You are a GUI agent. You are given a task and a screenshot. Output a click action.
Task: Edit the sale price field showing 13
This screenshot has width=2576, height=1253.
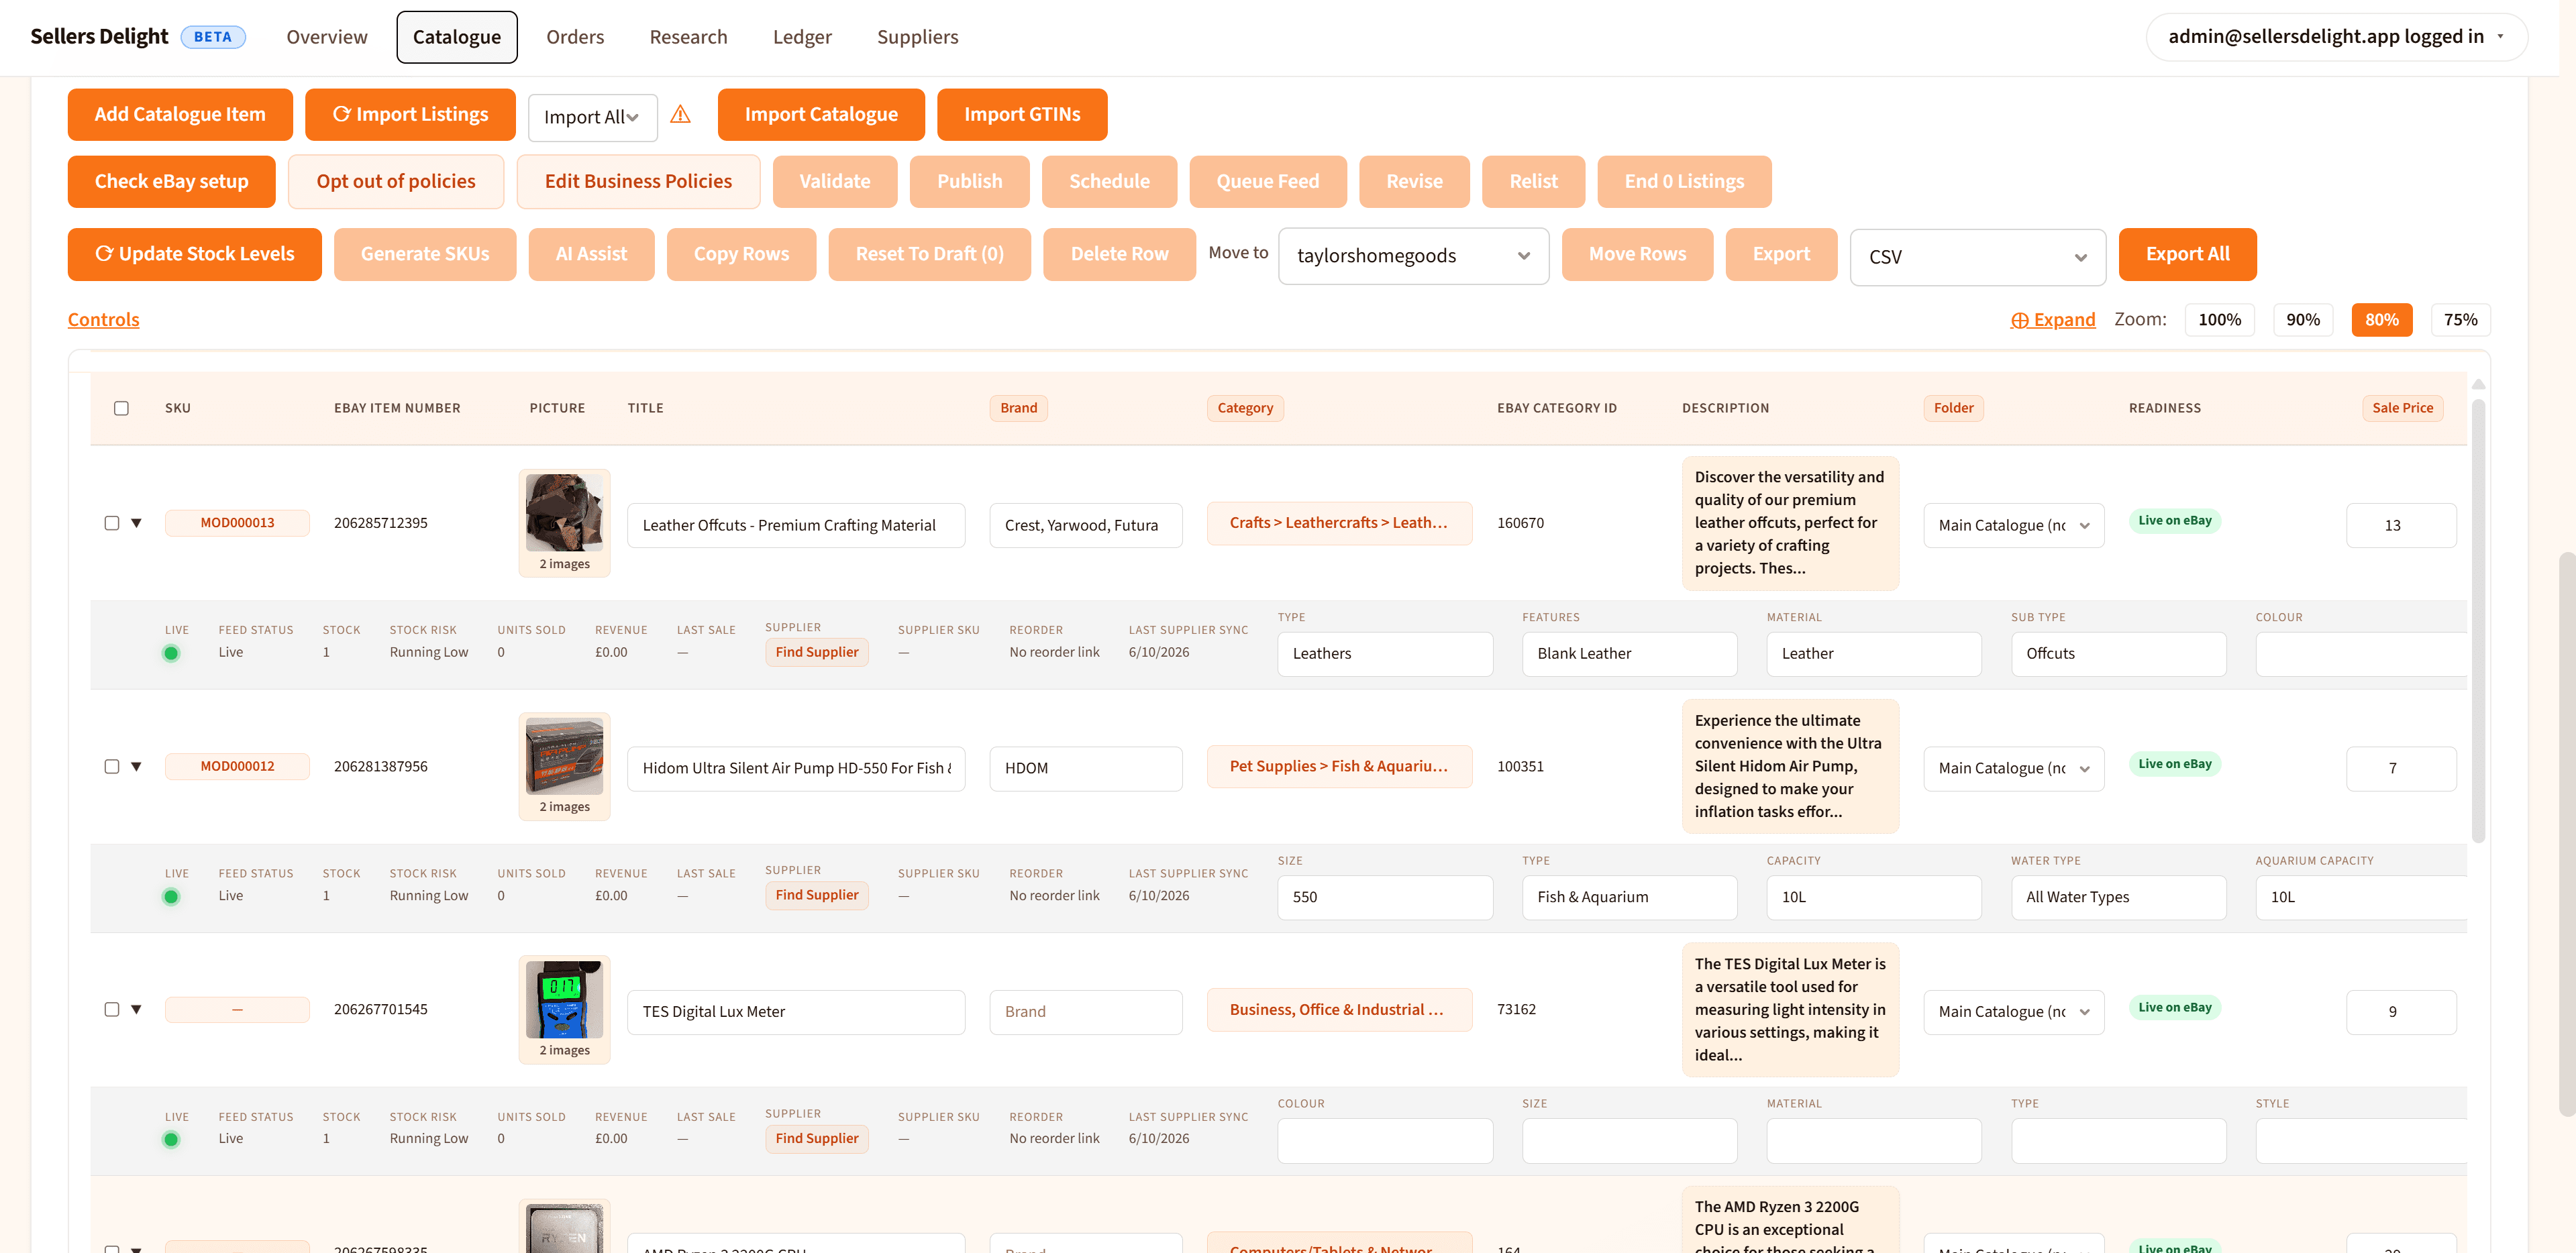point(2401,525)
